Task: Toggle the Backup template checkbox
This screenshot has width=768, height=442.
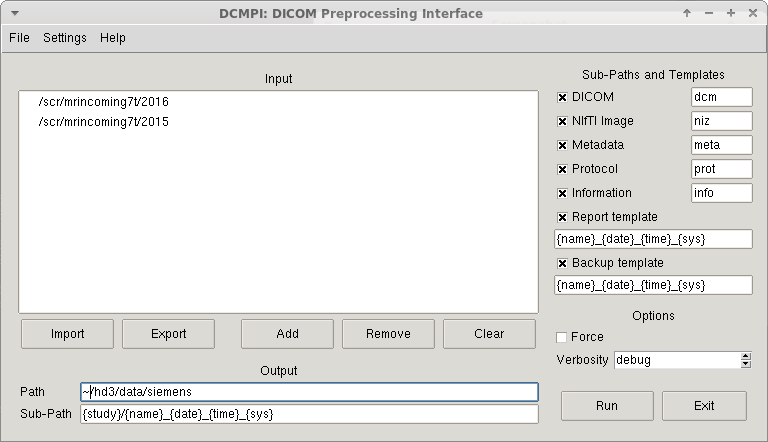Action: (562, 263)
